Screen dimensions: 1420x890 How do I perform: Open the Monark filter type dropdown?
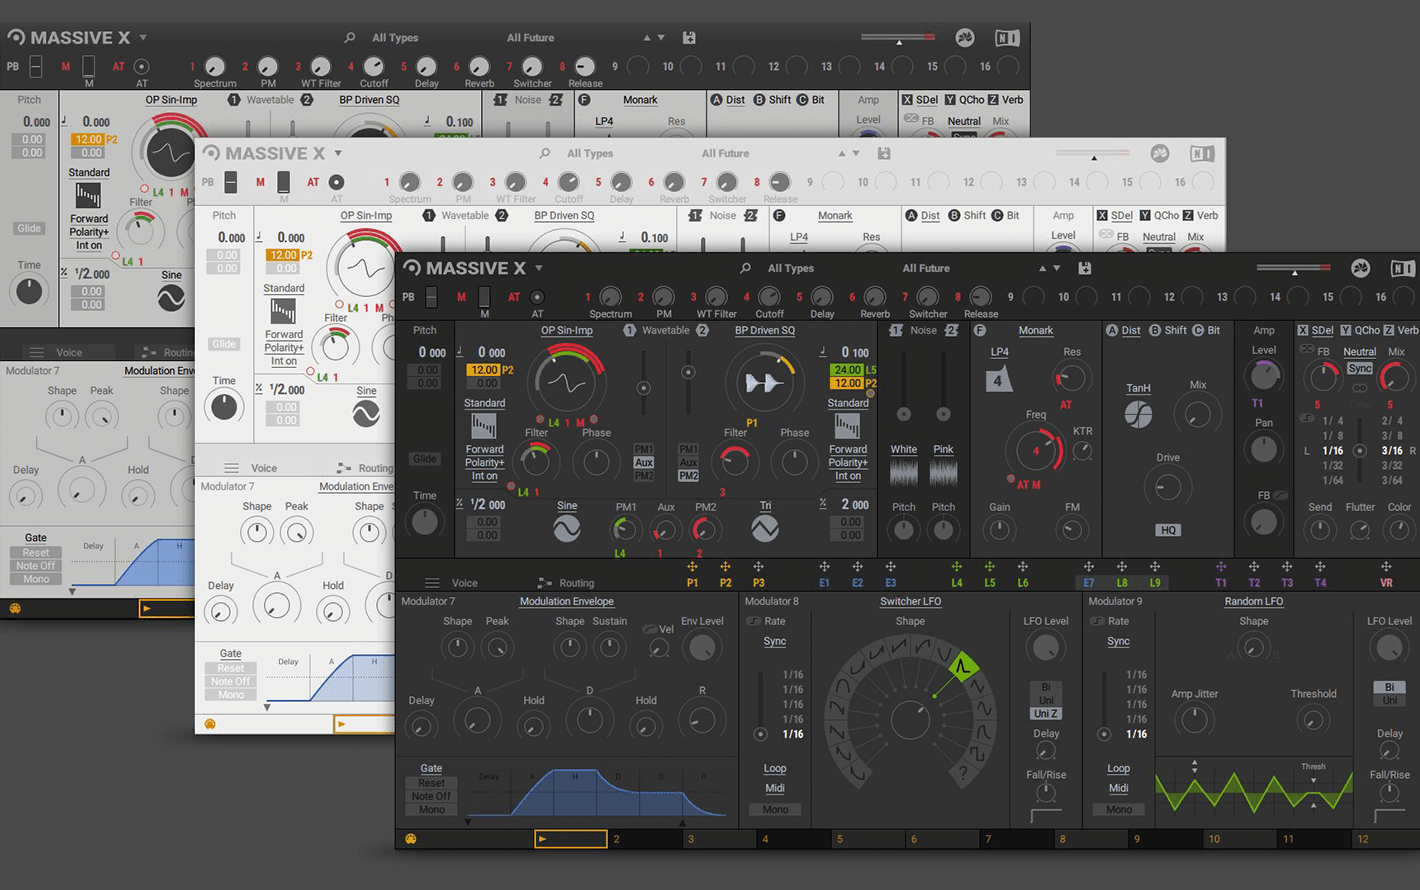click(1035, 330)
